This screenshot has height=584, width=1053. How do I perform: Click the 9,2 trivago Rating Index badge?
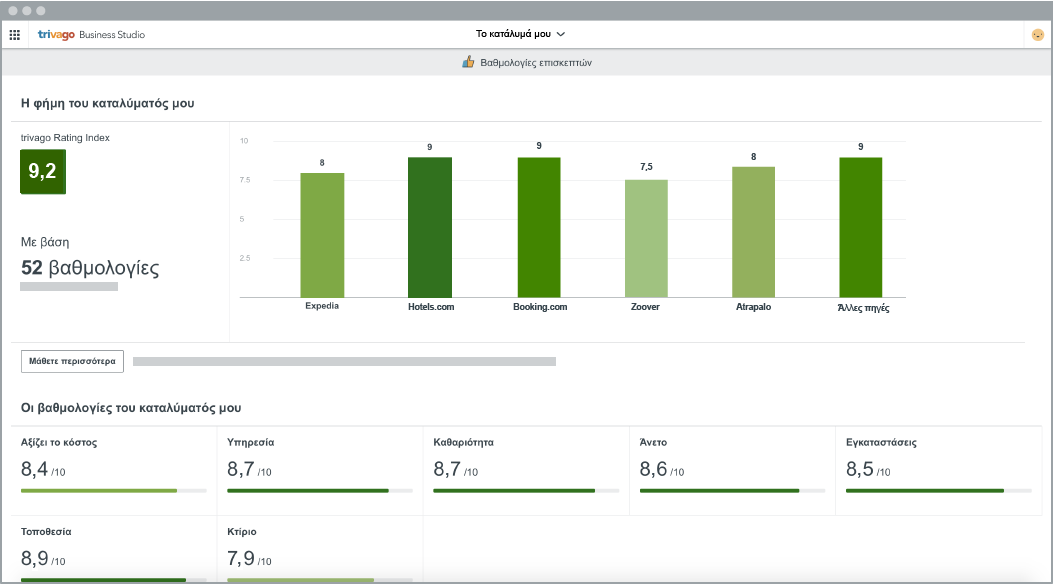pyautogui.click(x=43, y=172)
